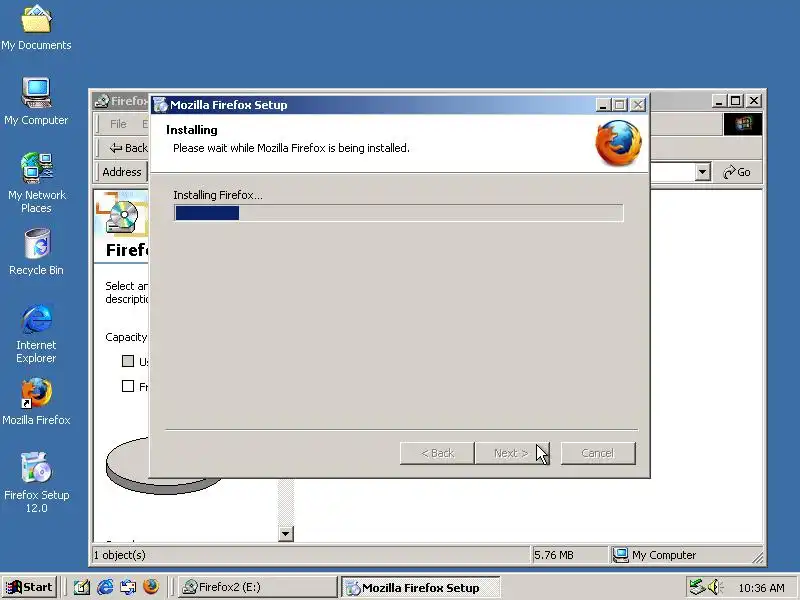Open the File menu in Explorer
Image resolution: width=800 pixels, height=600 pixels.
pyautogui.click(x=118, y=124)
